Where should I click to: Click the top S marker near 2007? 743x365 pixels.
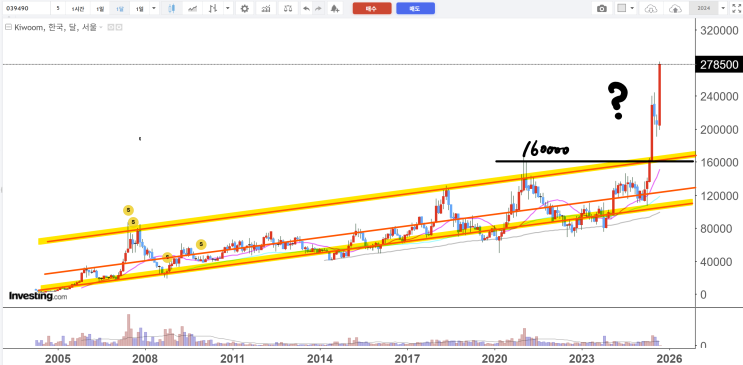coord(128,210)
